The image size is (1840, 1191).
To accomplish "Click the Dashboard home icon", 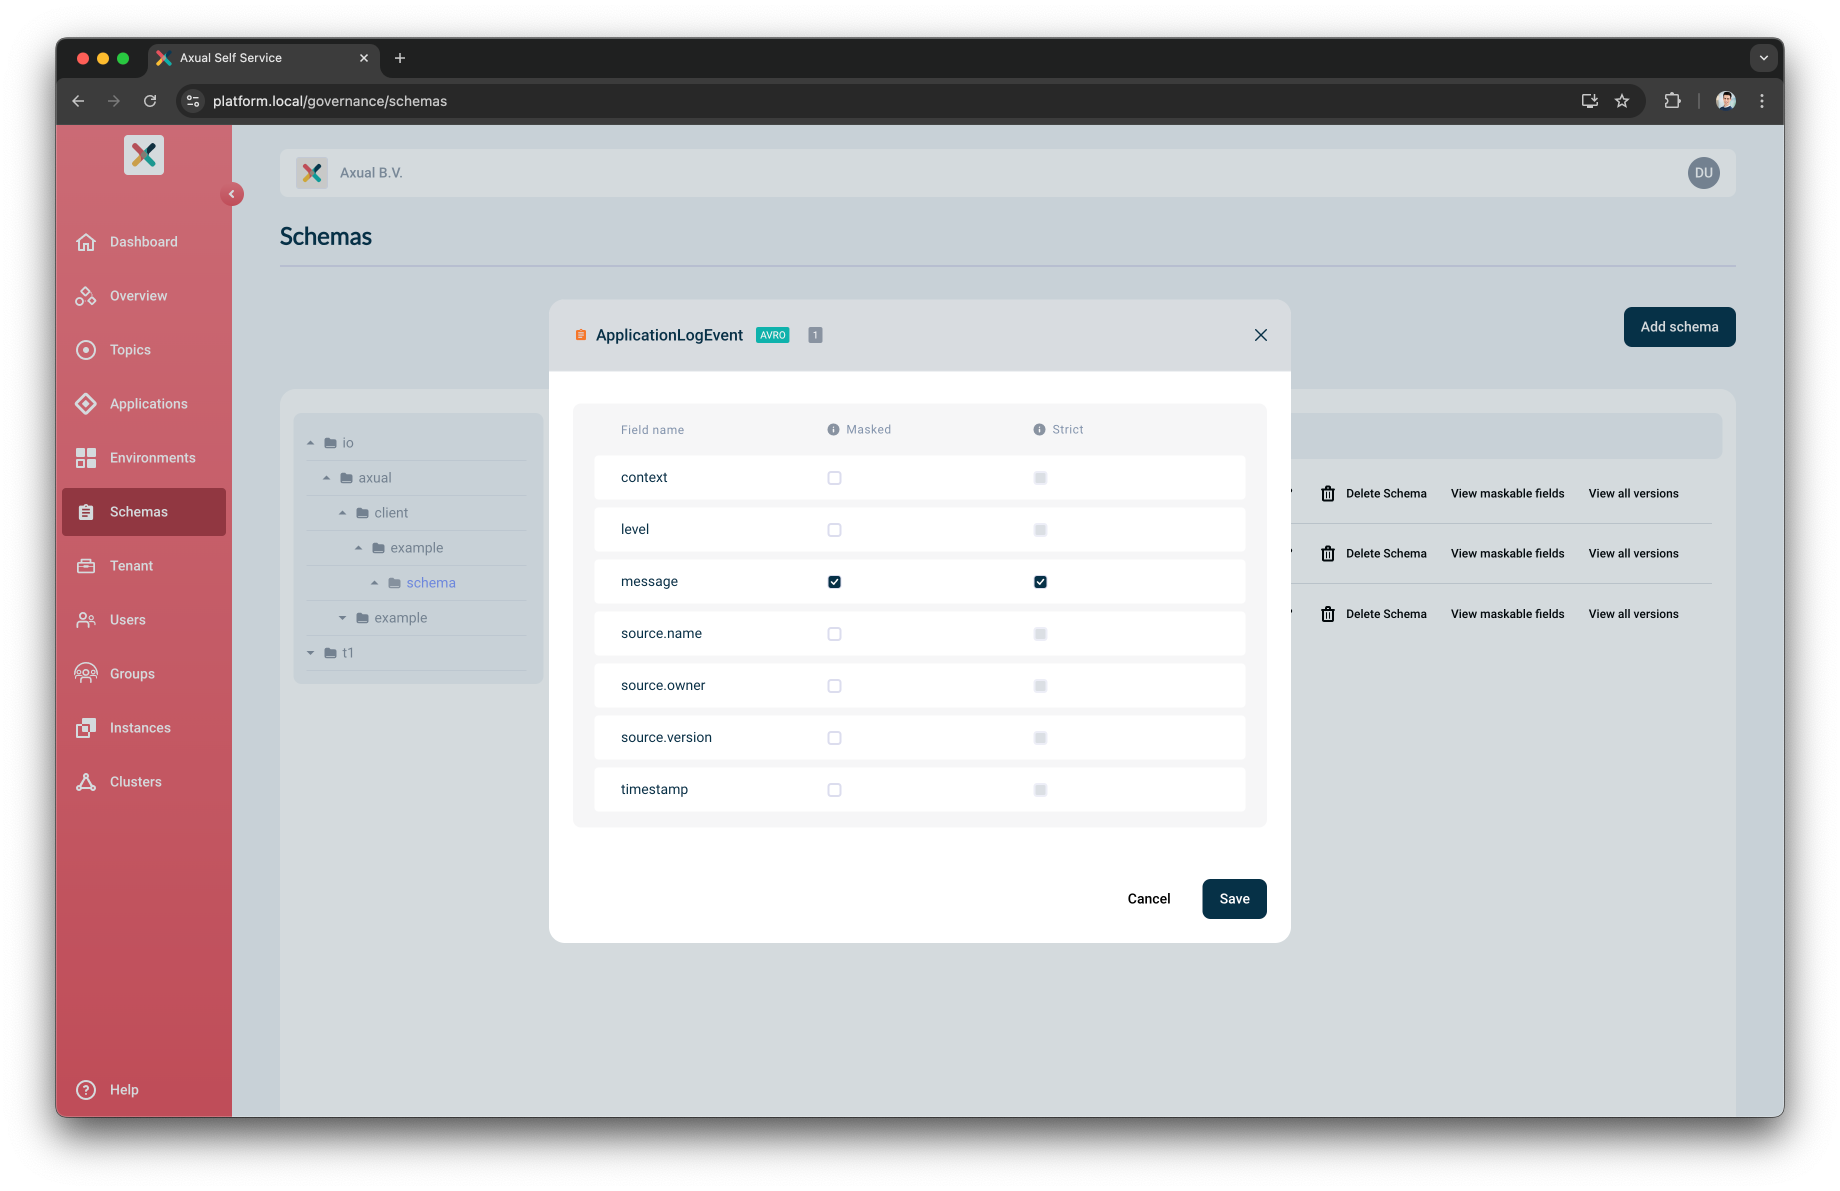I will click(86, 242).
